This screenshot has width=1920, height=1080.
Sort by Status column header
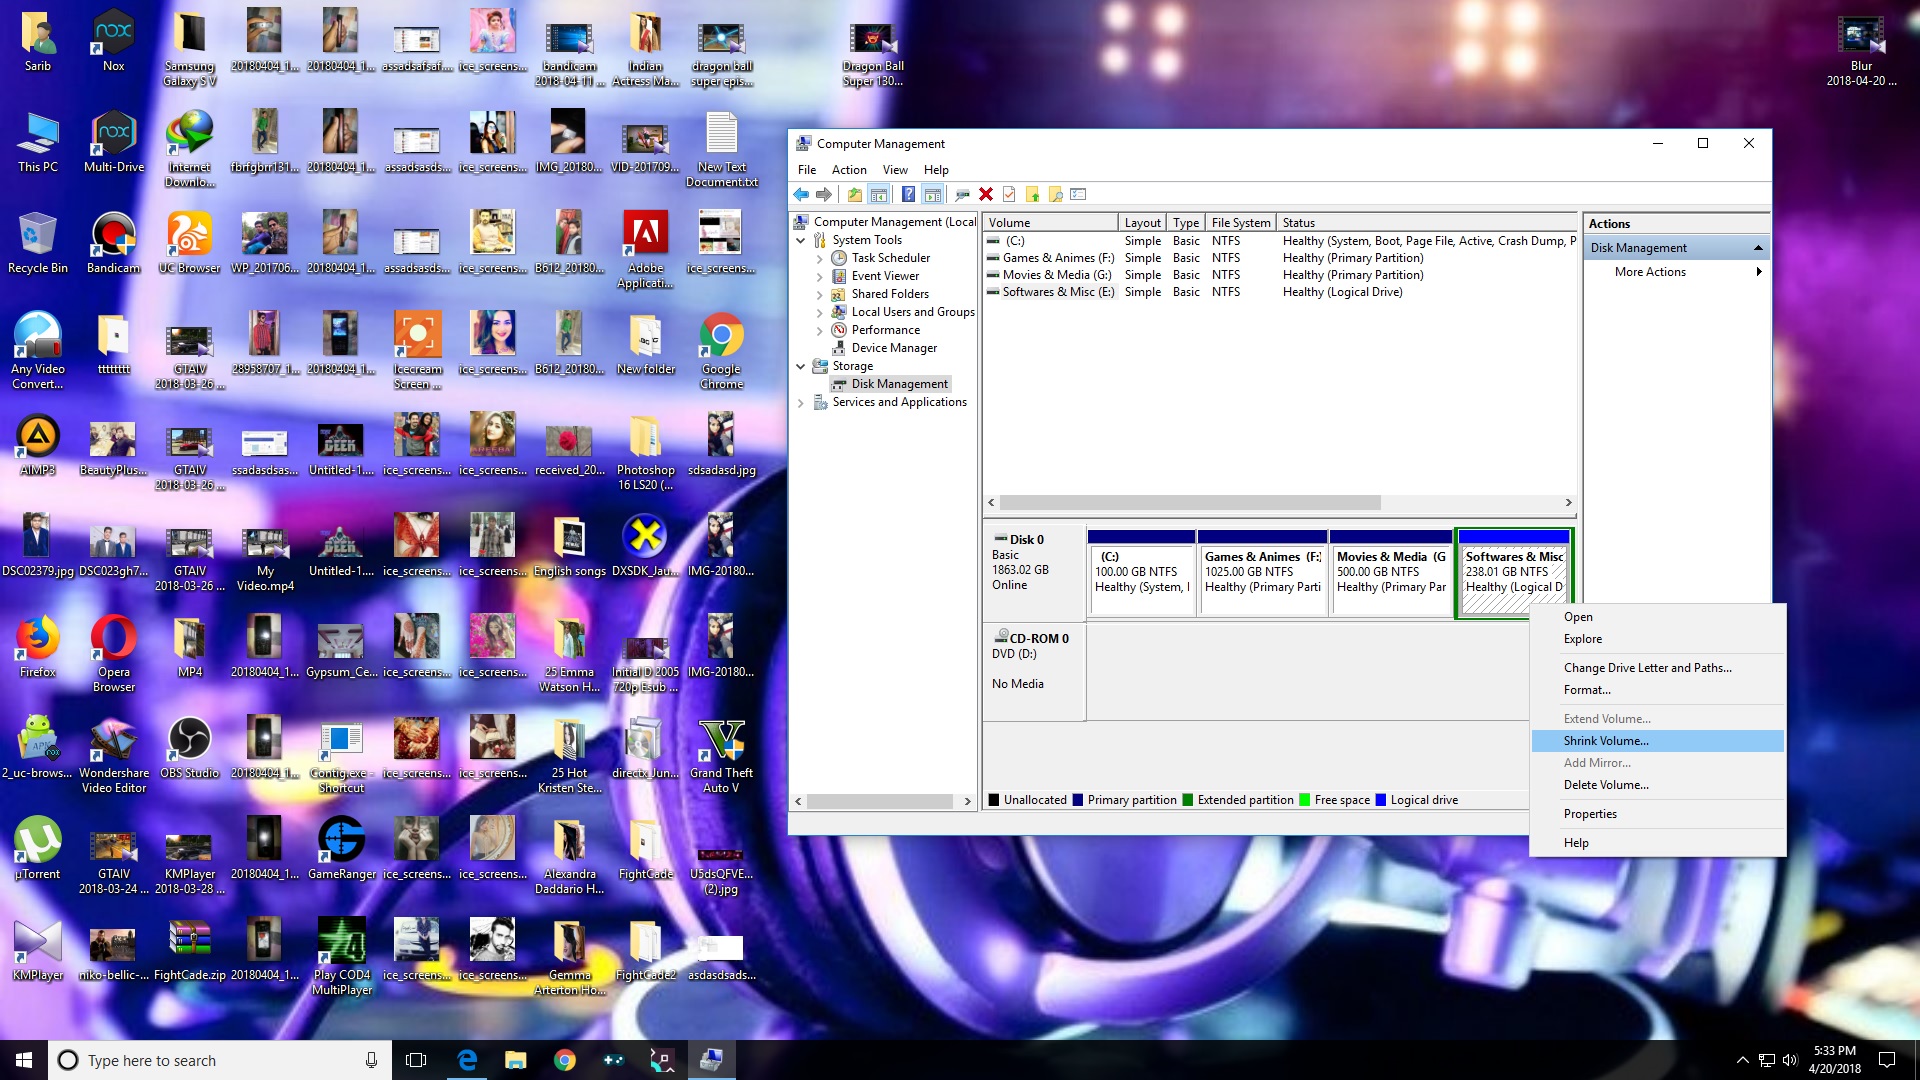point(1427,223)
